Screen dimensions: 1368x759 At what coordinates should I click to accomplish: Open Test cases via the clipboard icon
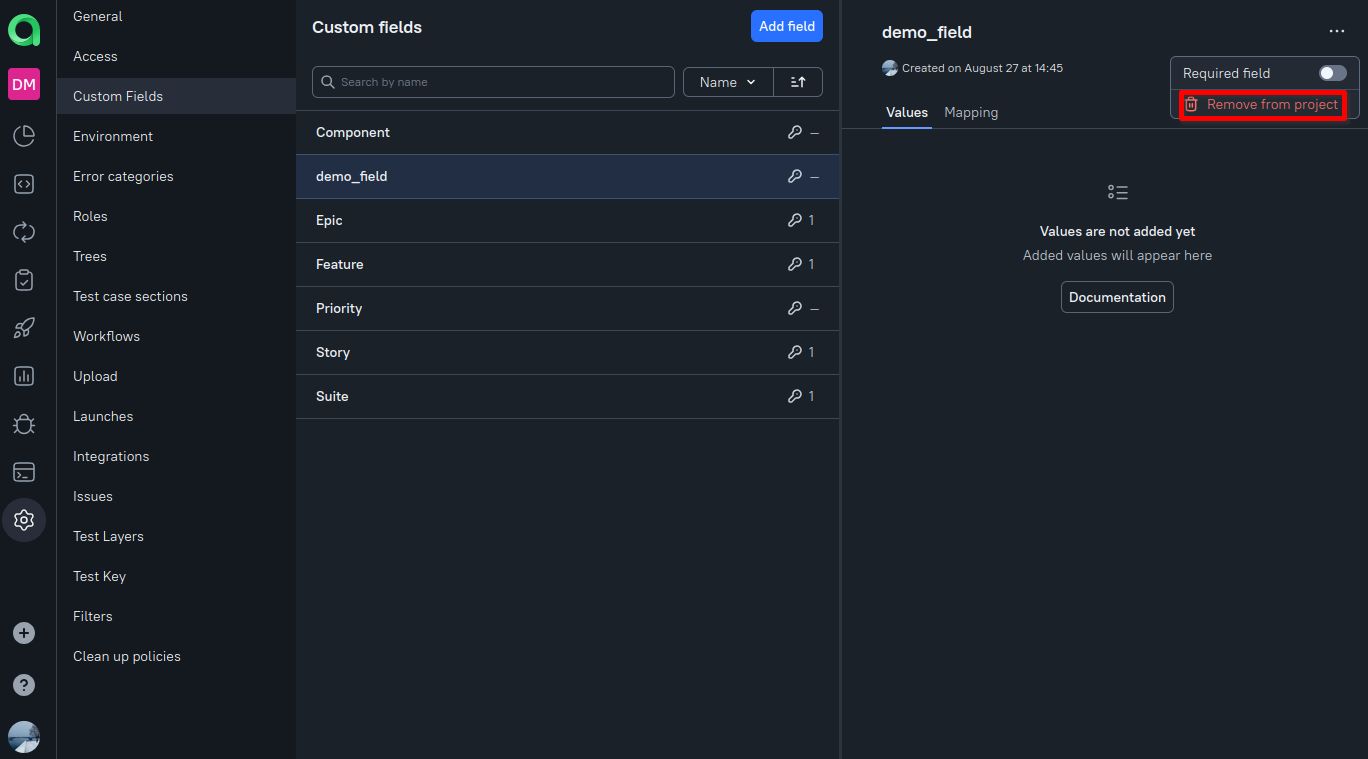(x=23, y=280)
